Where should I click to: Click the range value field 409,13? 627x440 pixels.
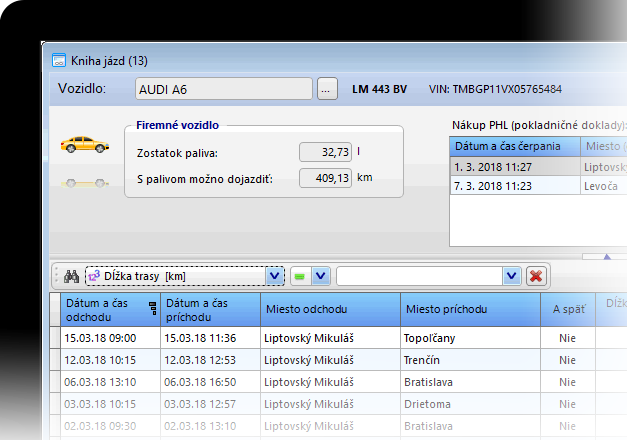325,178
